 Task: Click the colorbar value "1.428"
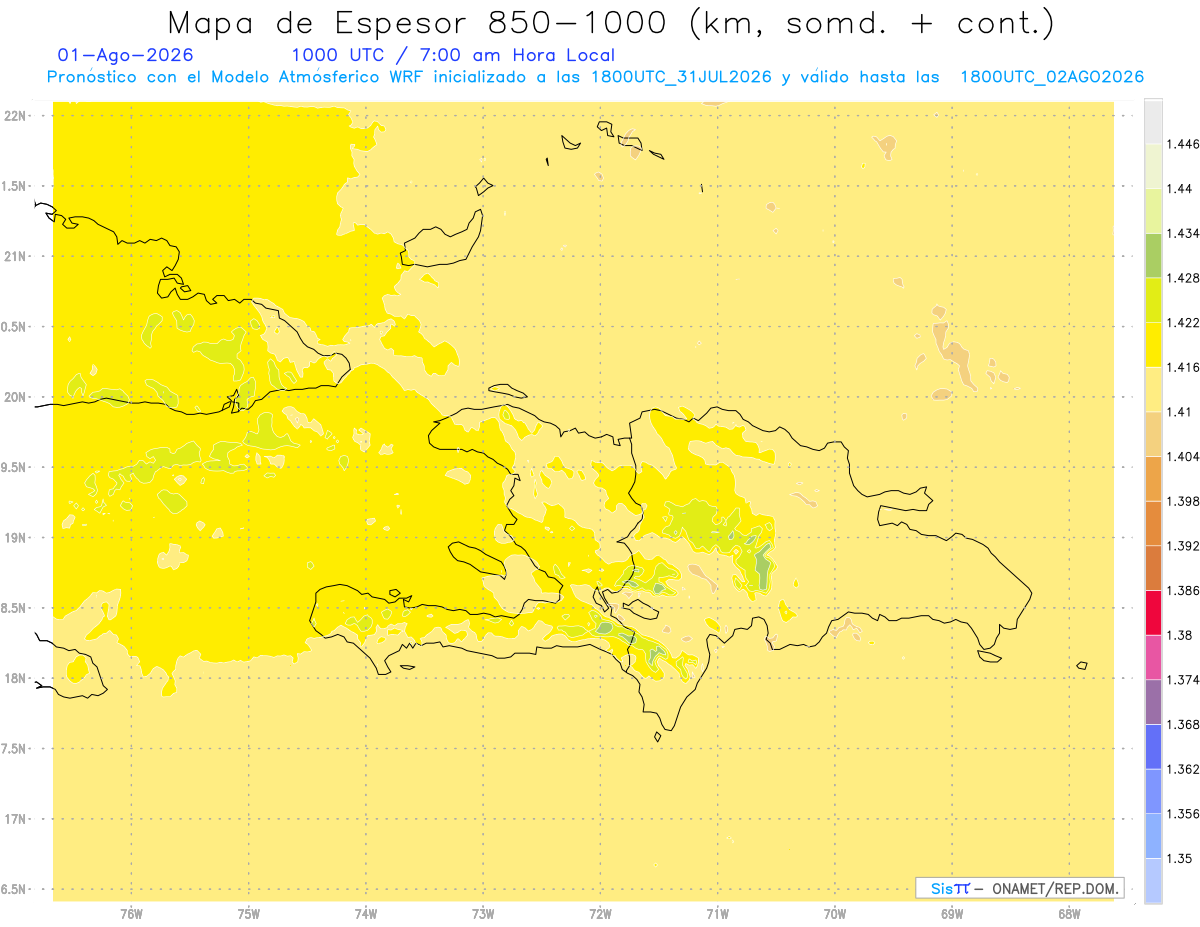click(x=1183, y=278)
